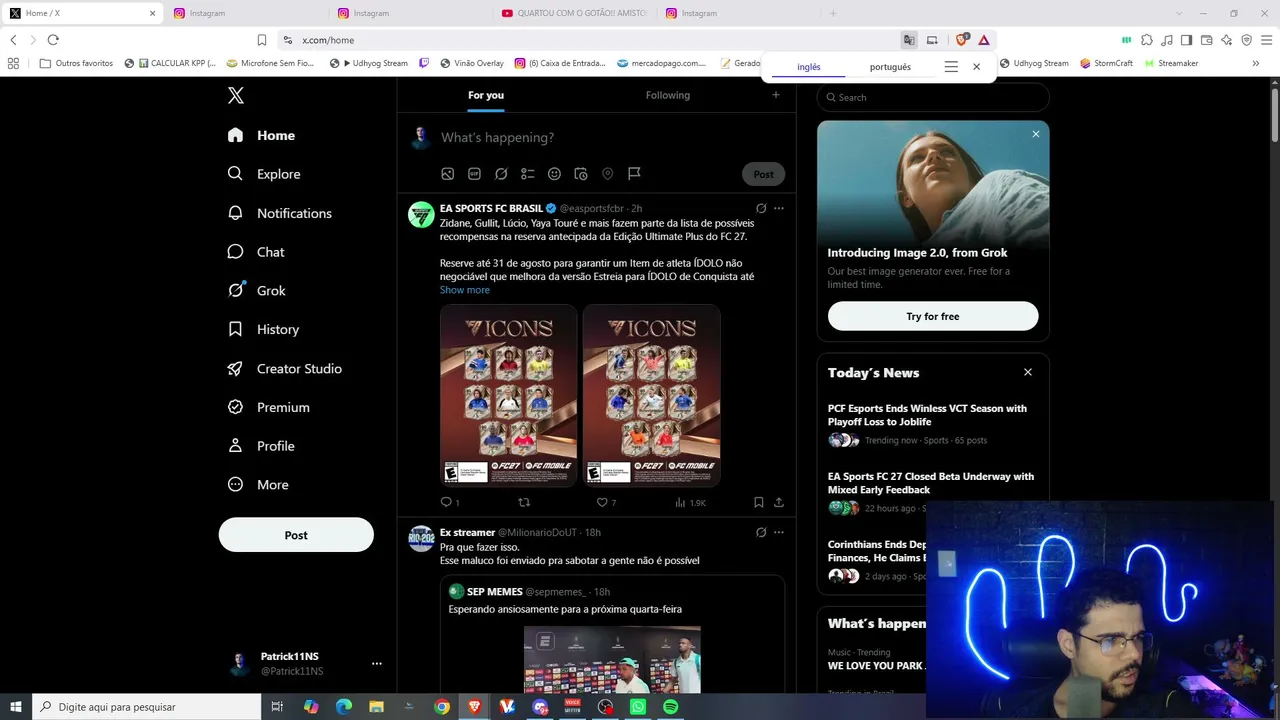Open Brave Shields for this site
The width and height of the screenshot is (1280, 720).
click(x=962, y=40)
